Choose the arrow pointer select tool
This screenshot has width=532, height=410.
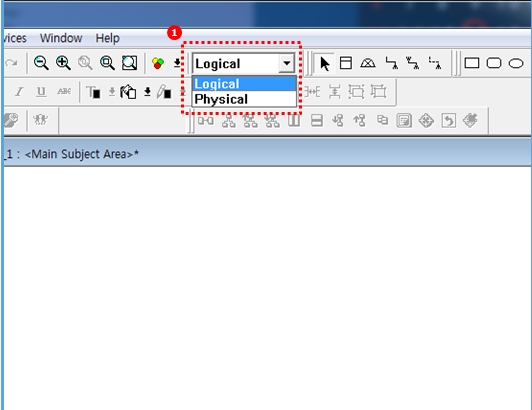tap(324, 63)
